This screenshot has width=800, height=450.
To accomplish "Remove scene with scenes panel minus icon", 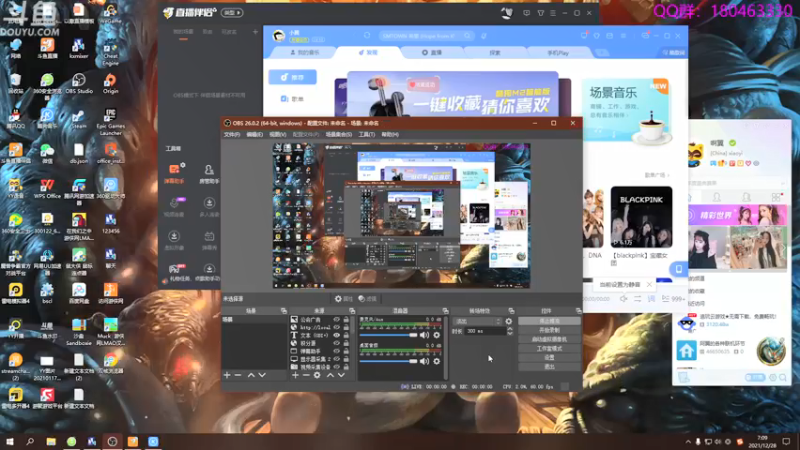I will click(x=238, y=375).
